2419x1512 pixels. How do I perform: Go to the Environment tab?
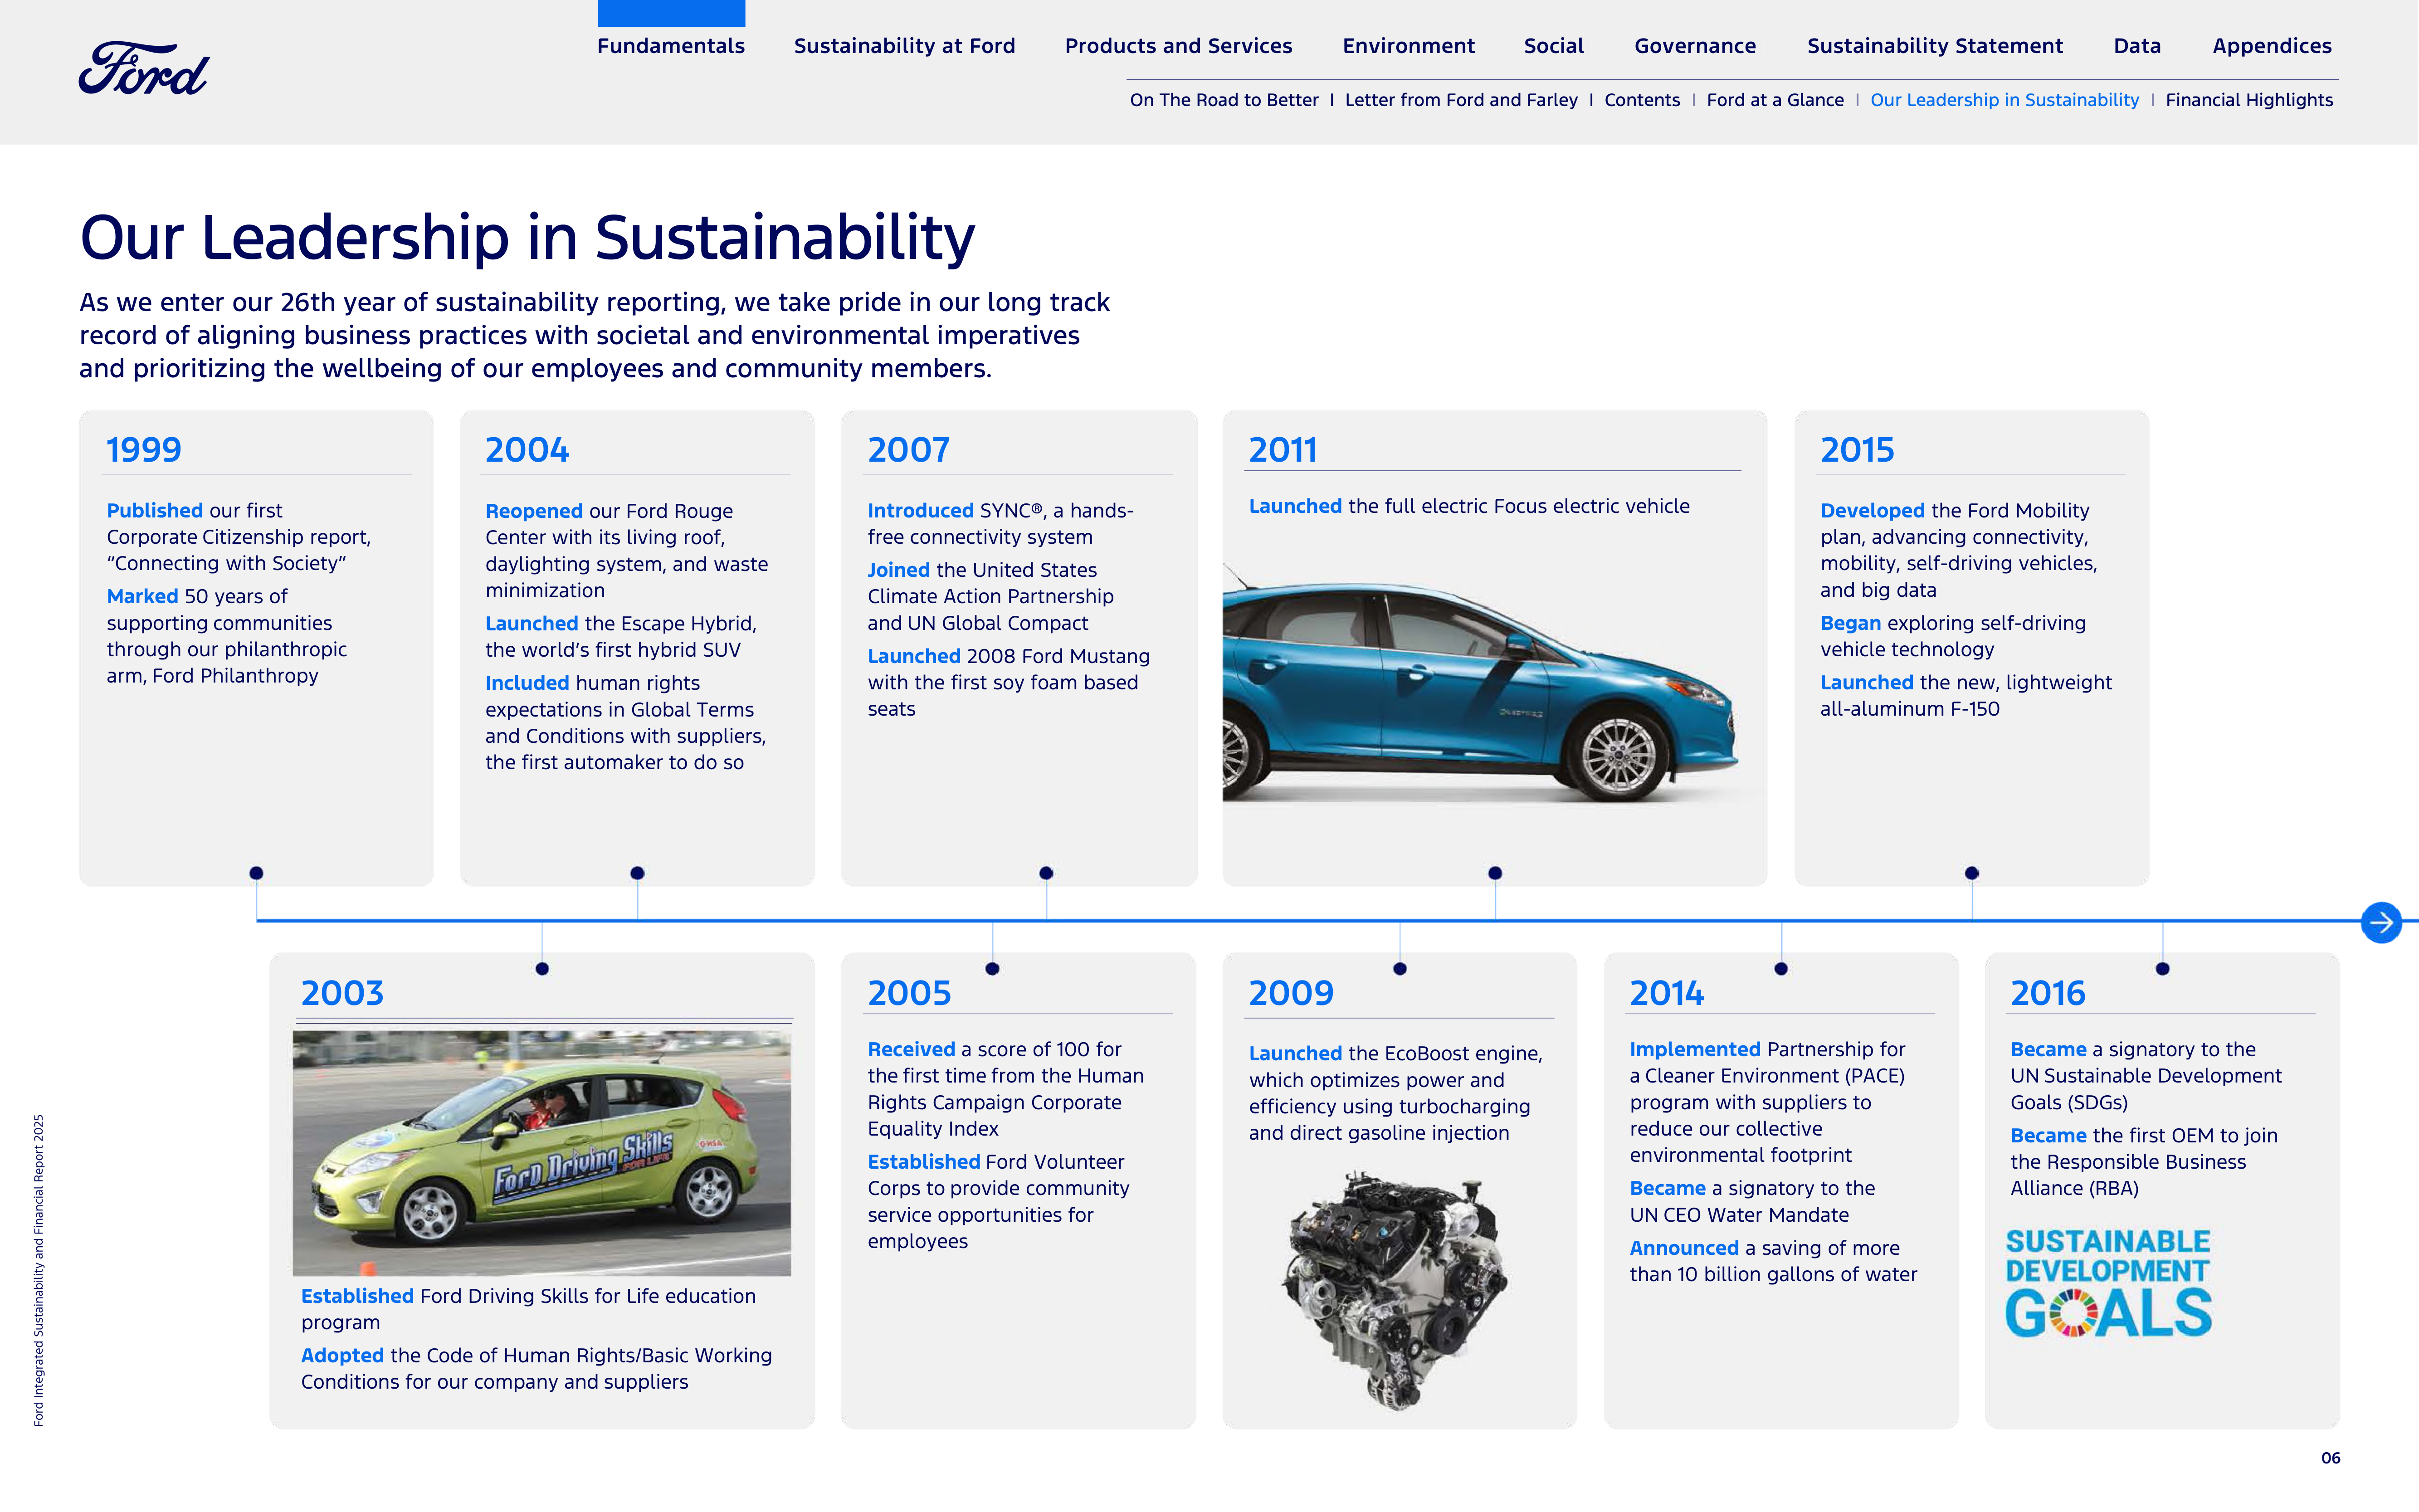1408,46
